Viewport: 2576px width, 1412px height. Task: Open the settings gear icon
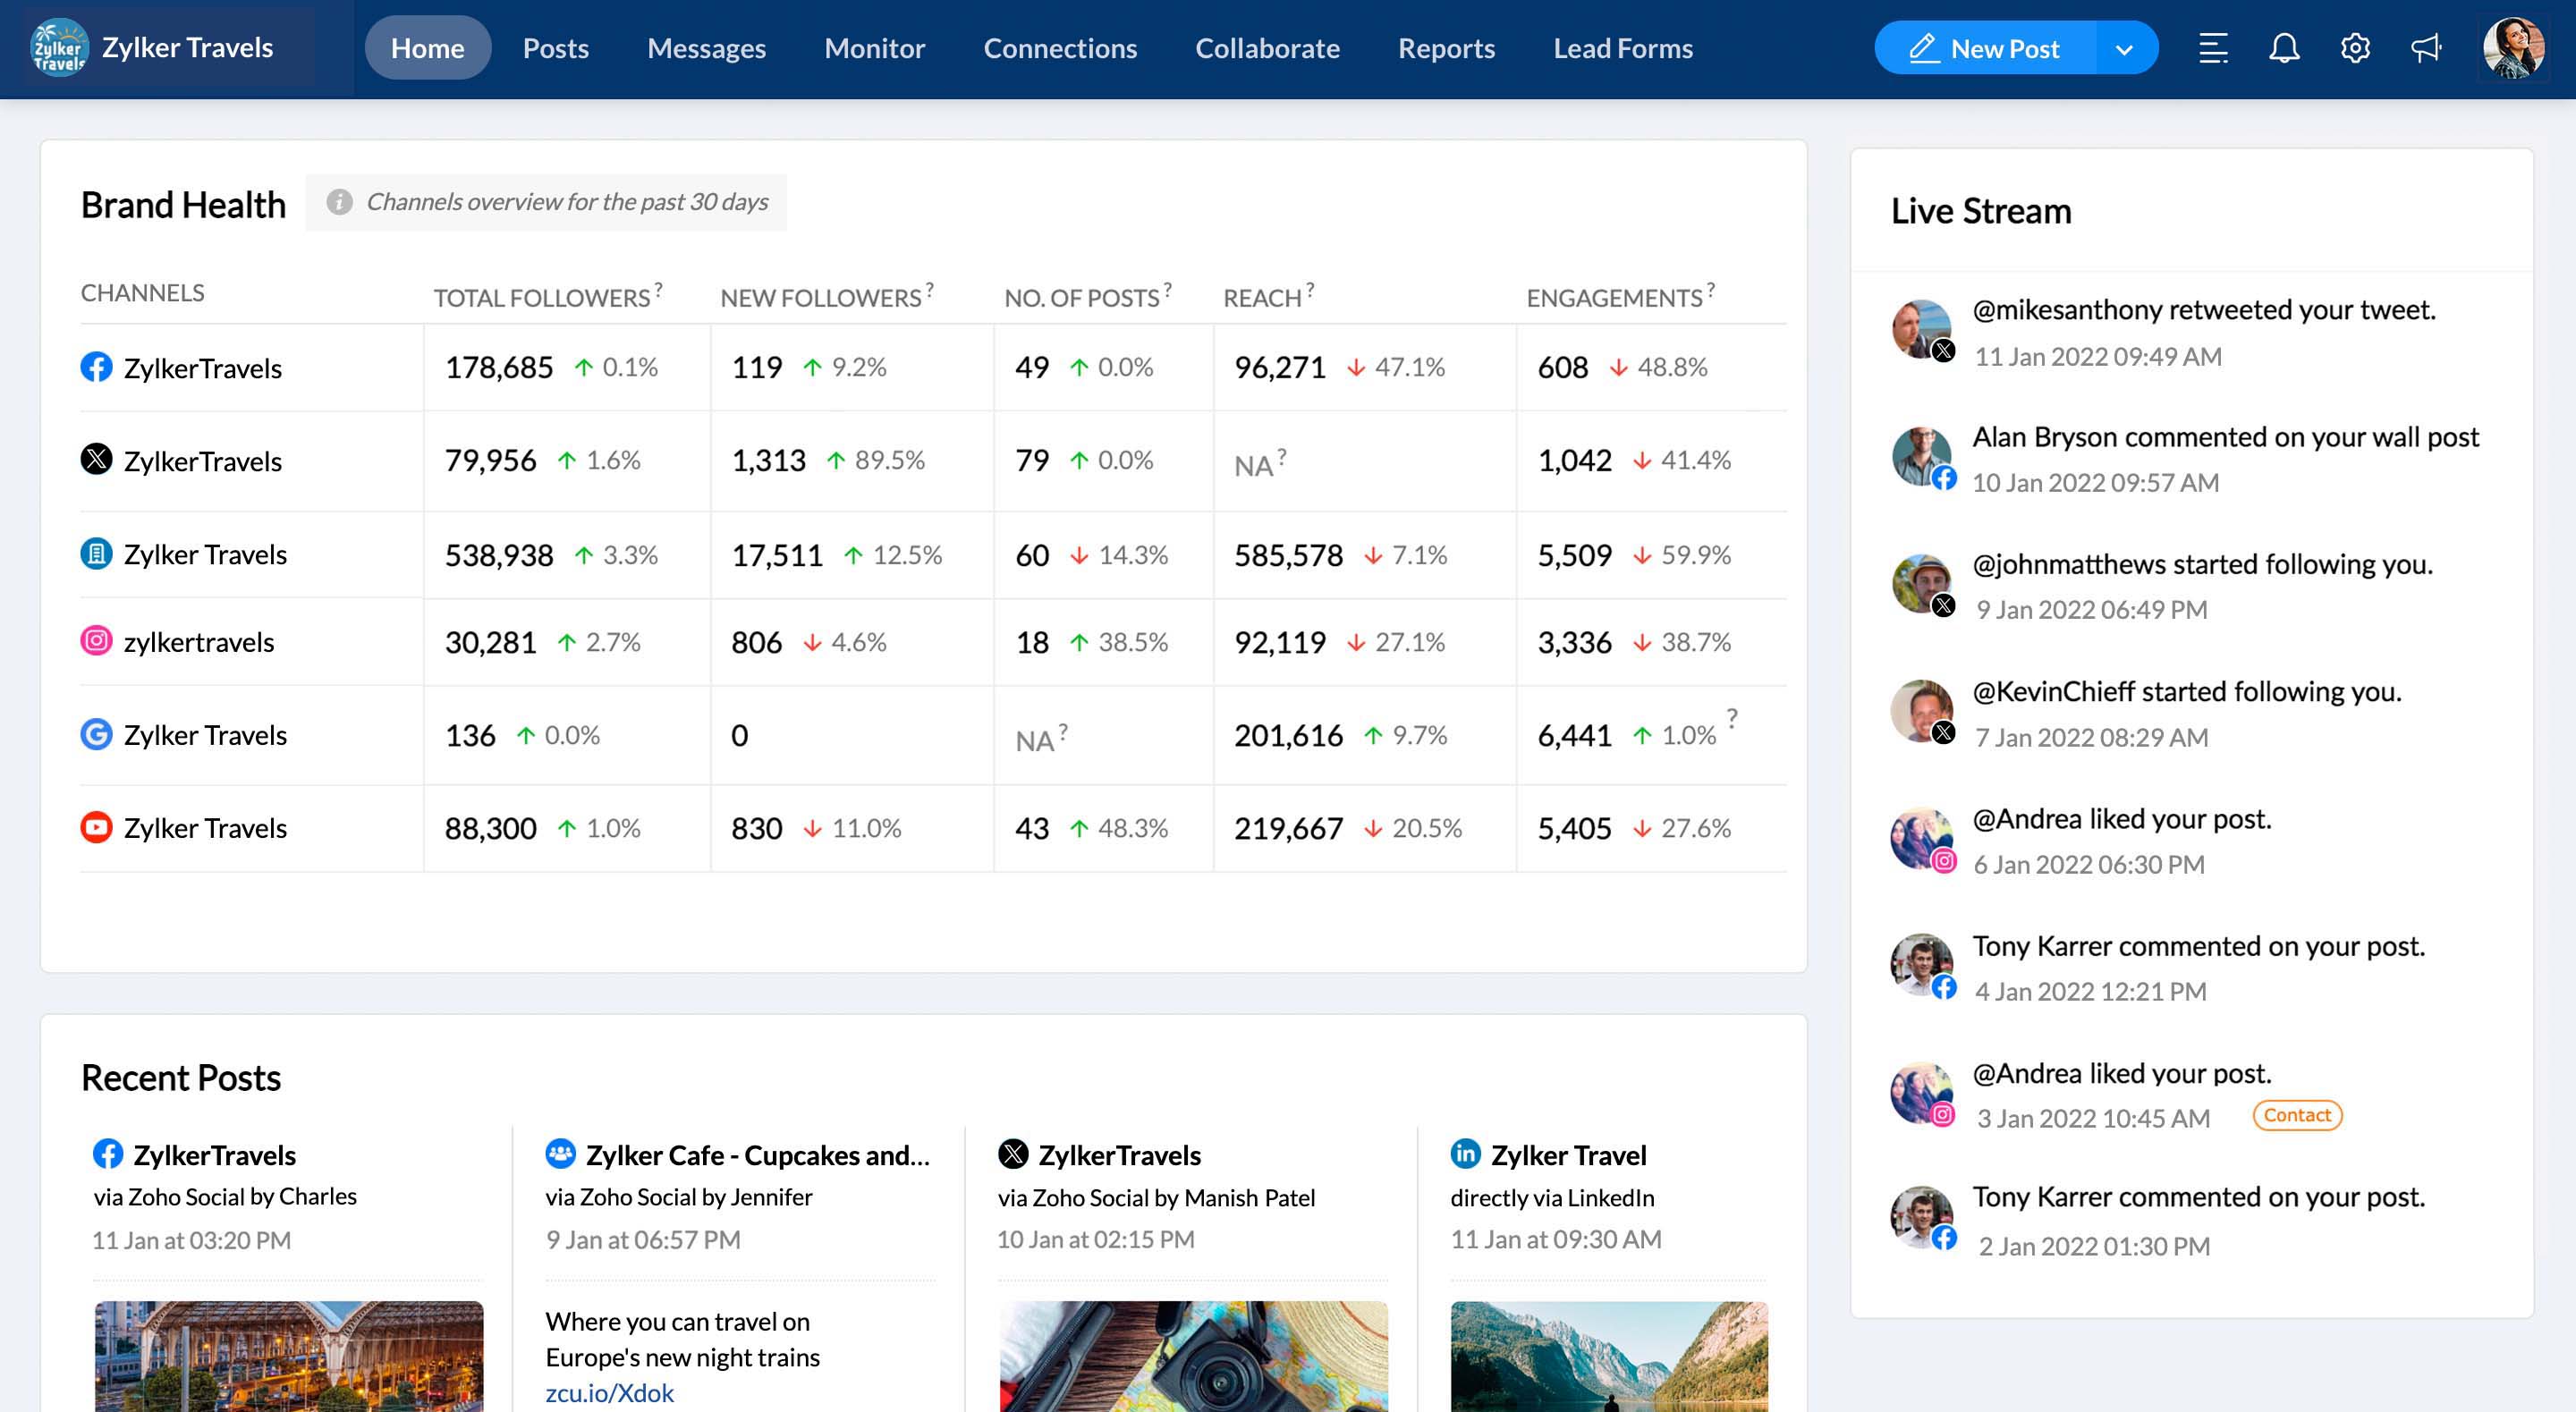click(2355, 48)
